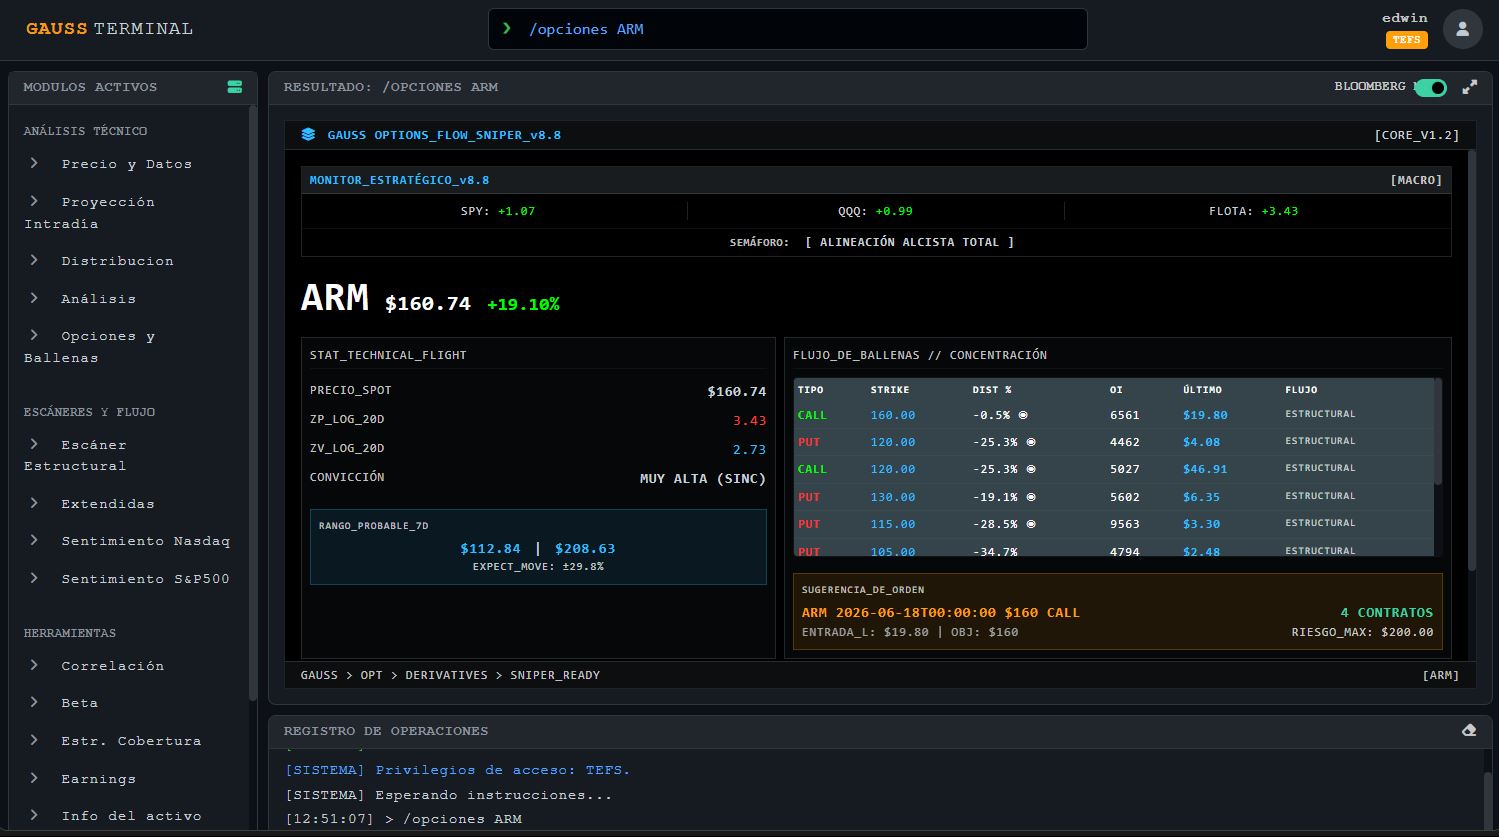The image size is (1499, 837).
Task: Click the whale flow table scrollbar
Action: pos(1438,432)
